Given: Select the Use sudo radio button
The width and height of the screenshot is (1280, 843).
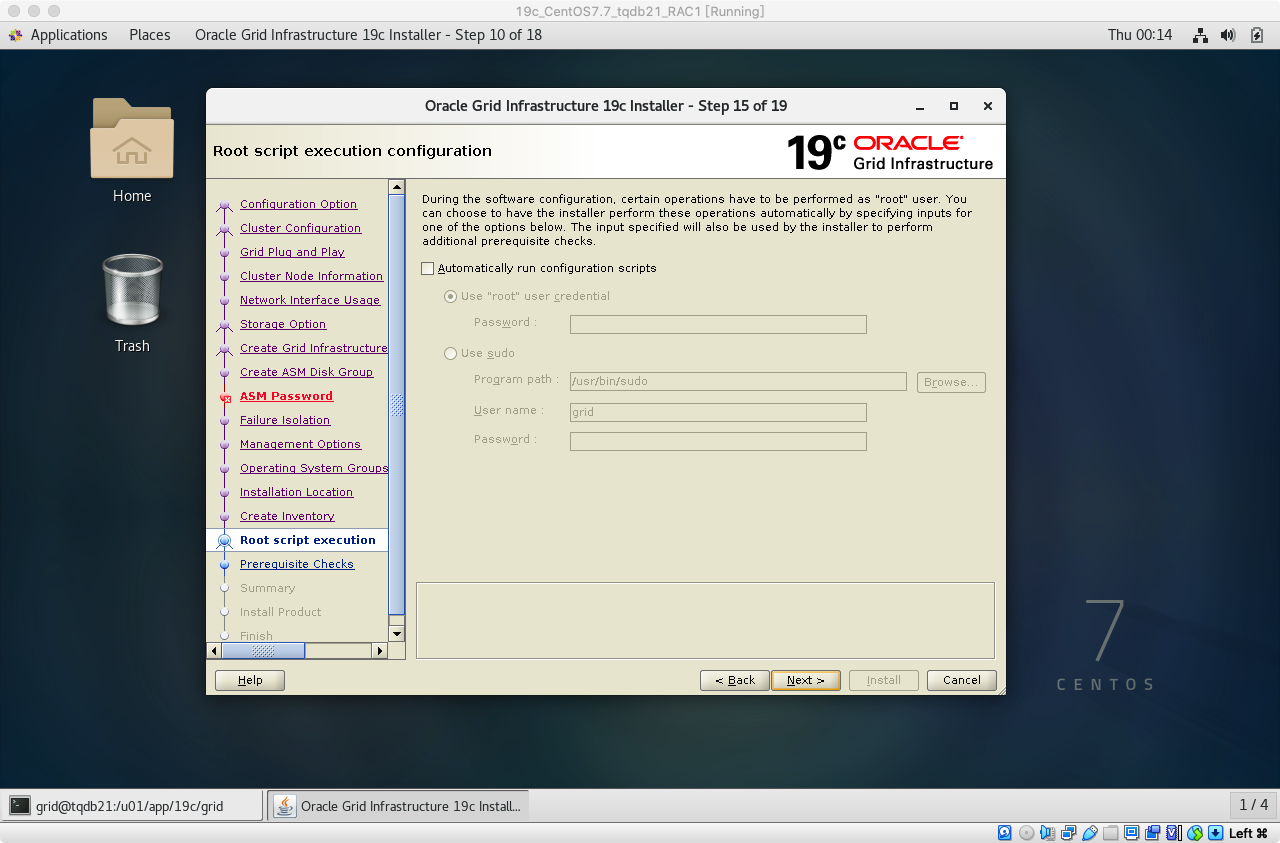Looking at the screenshot, I should (x=450, y=354).
